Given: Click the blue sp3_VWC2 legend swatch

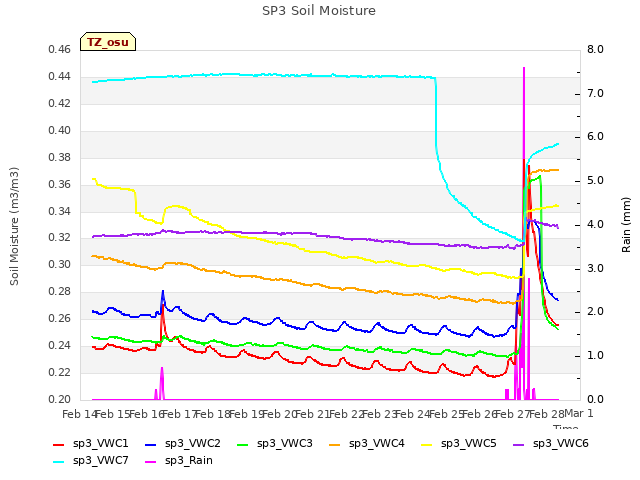Looking at the screenshot, I should point(151,444).
